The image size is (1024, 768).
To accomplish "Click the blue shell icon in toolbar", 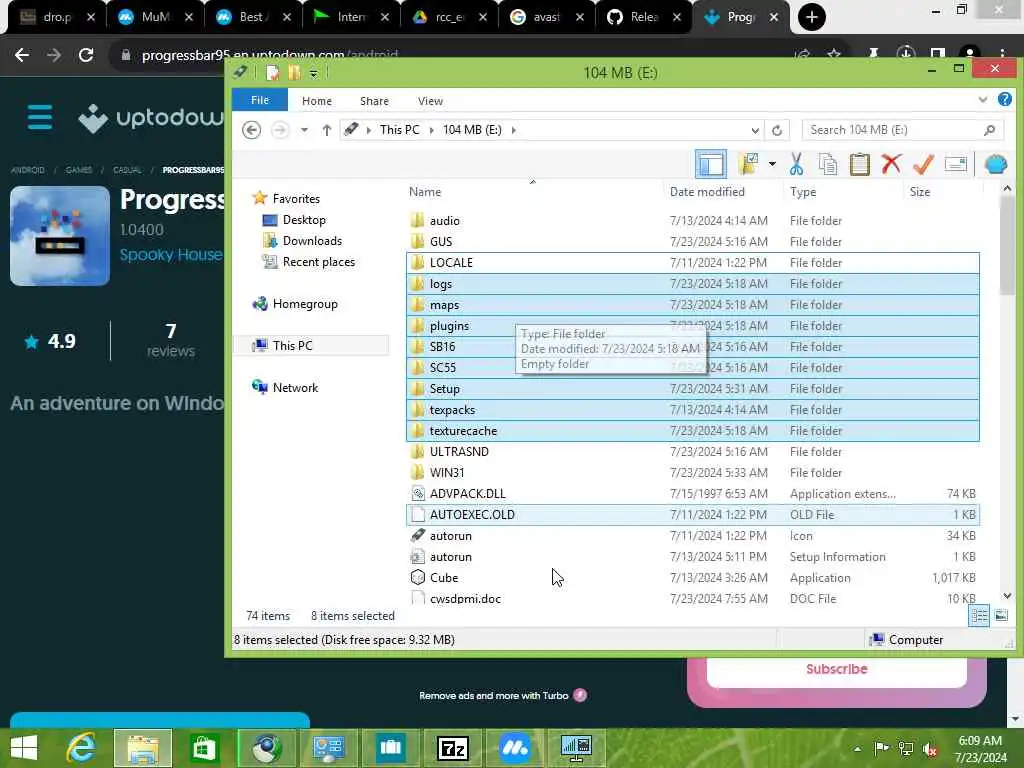I will click(995, 164).
